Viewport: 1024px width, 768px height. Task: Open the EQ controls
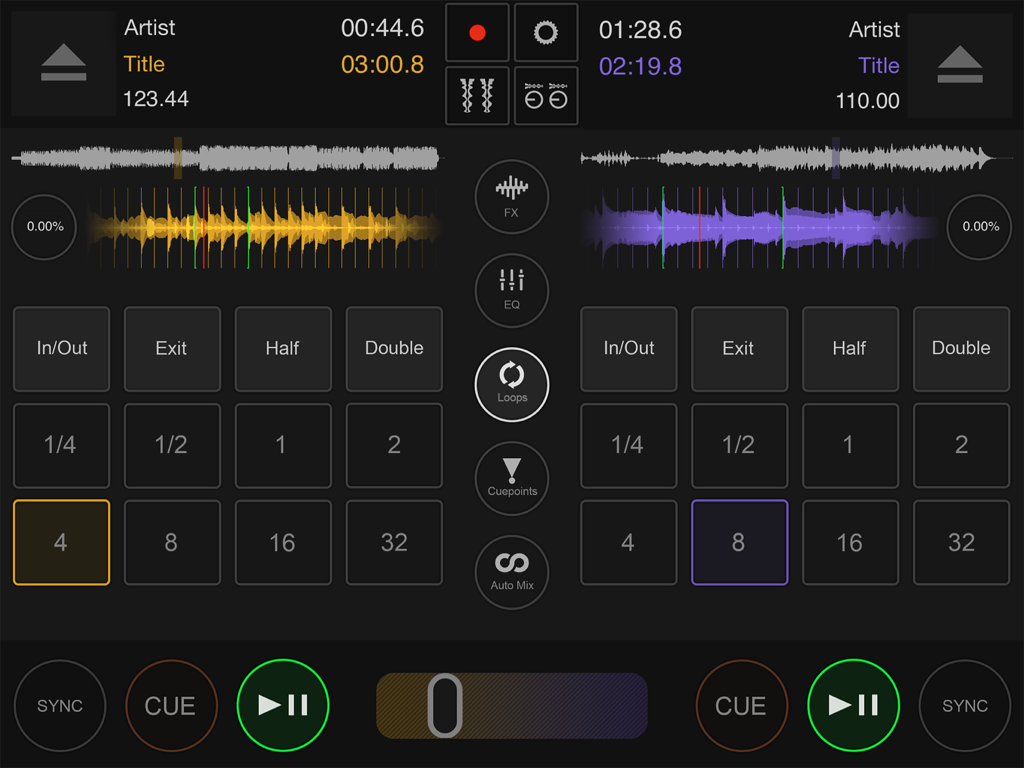(x=511, y=290)
